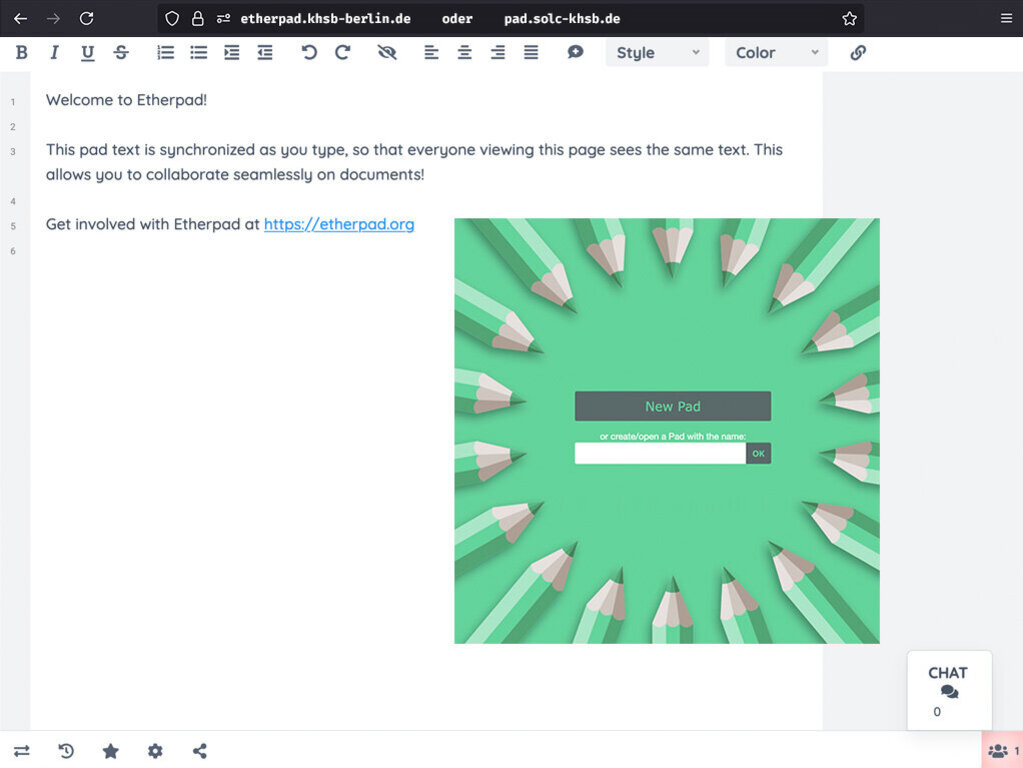Image resolution: width=1023 pixels, height=768 pixels.
Task: Open pad settings gear
Action: pyautogui.click(x=155, y=751)
